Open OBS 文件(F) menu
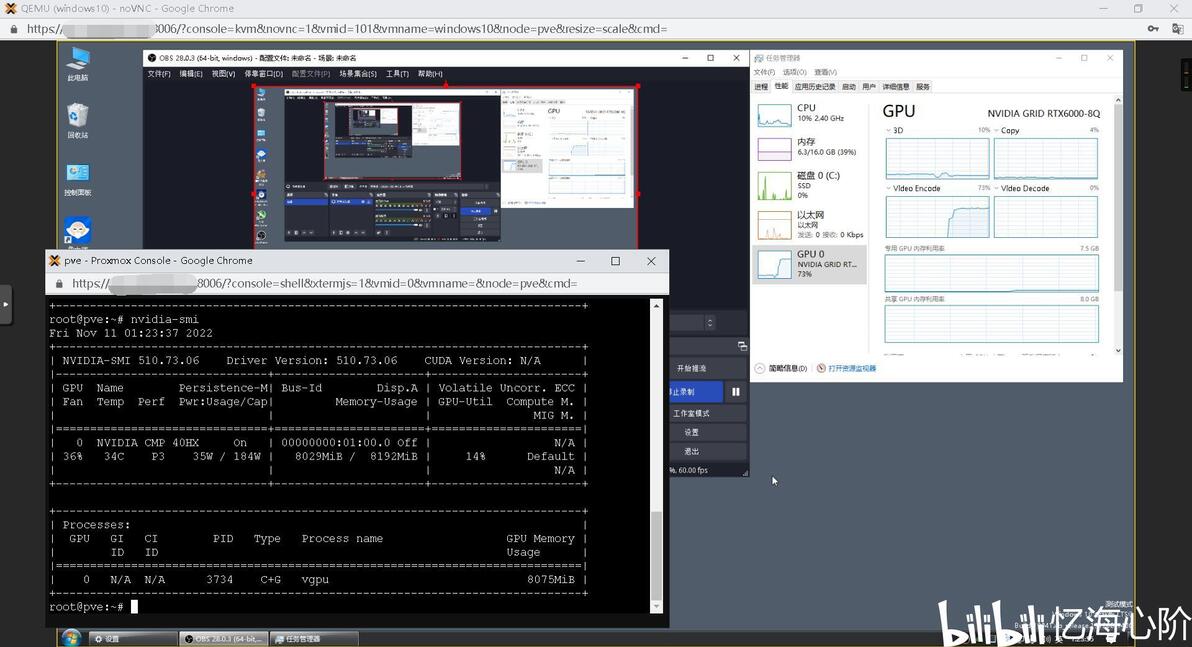1192x647 pixels. [158, 74]
